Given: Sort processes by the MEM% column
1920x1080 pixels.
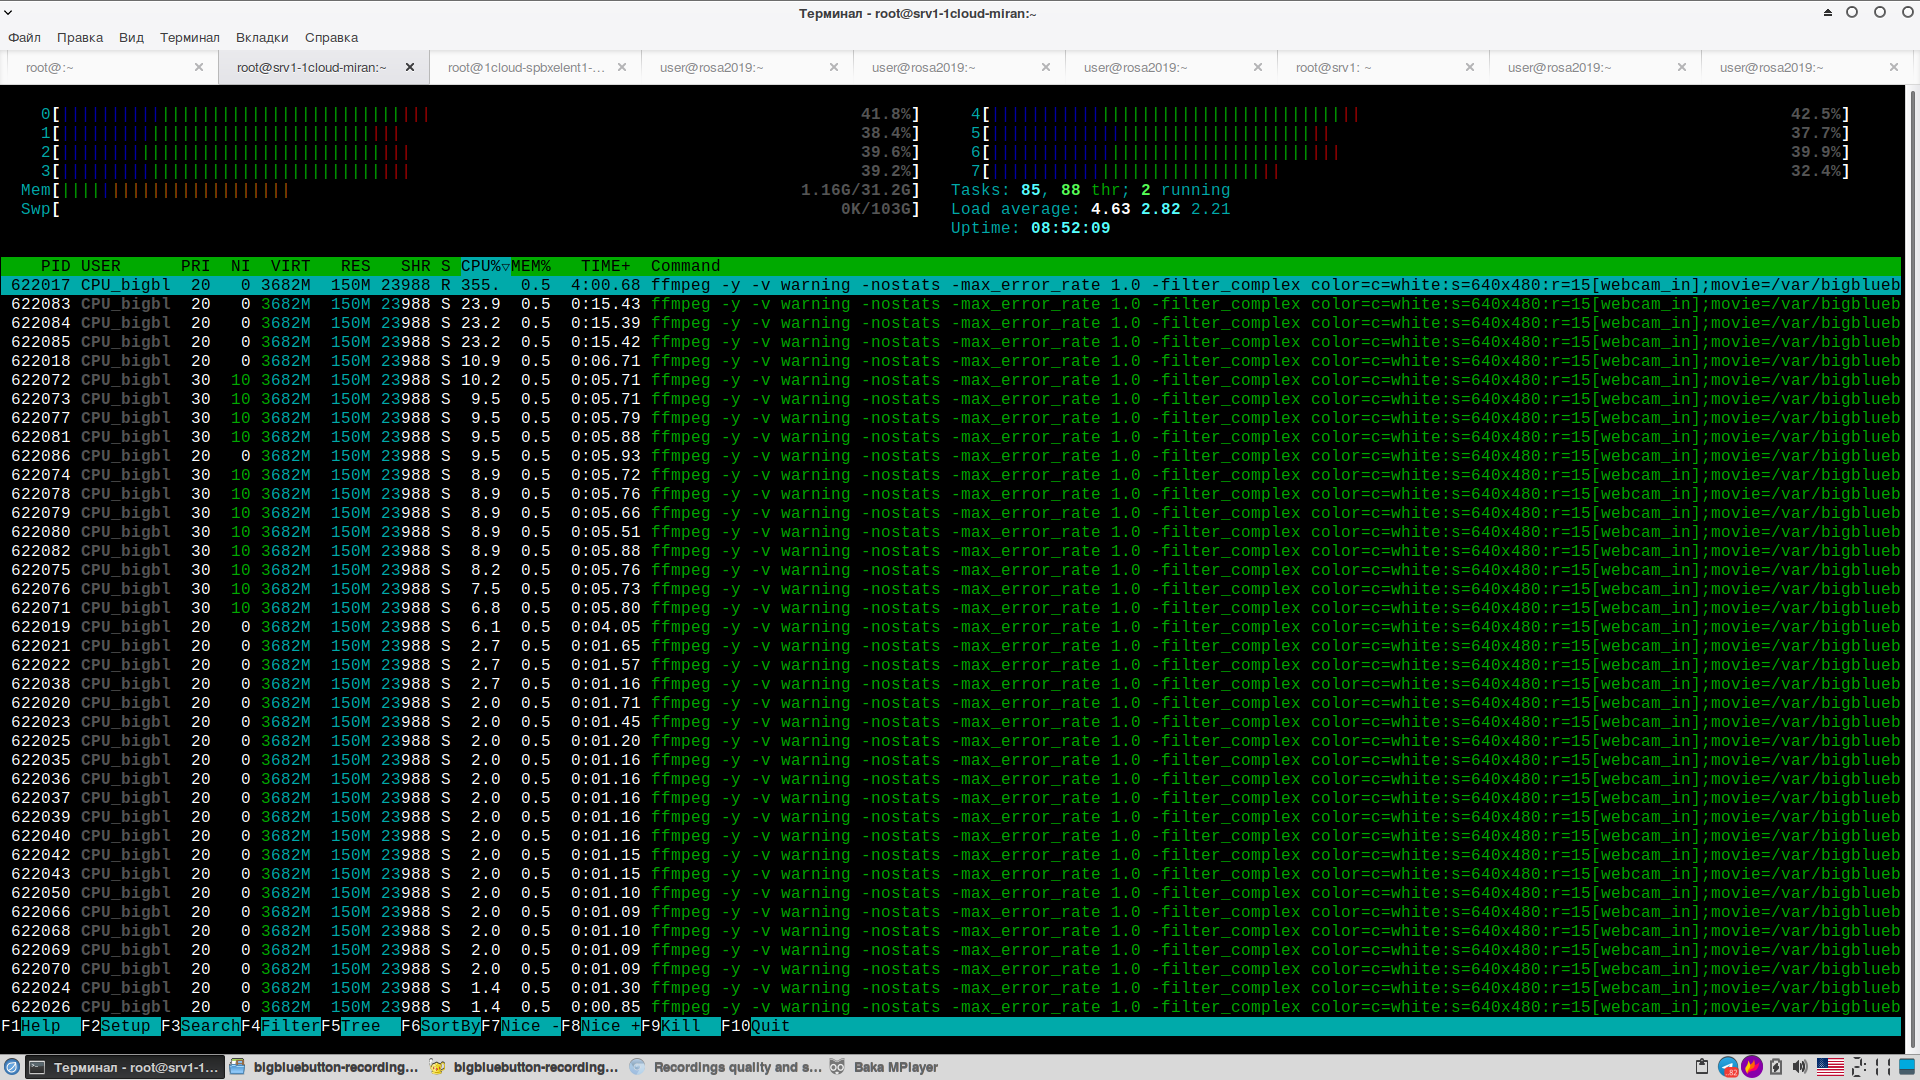Looking at the screenshot, I should pyautogui.click(x=529, y=266).
